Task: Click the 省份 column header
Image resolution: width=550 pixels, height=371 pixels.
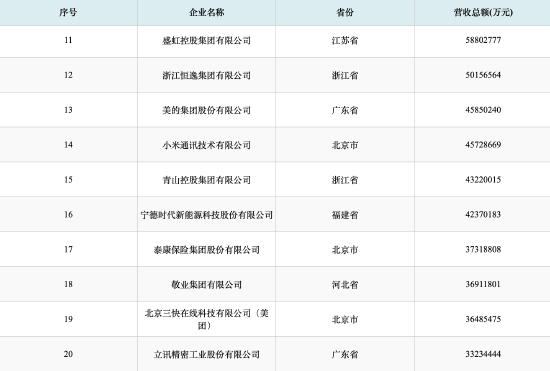Action: point(345,13)
